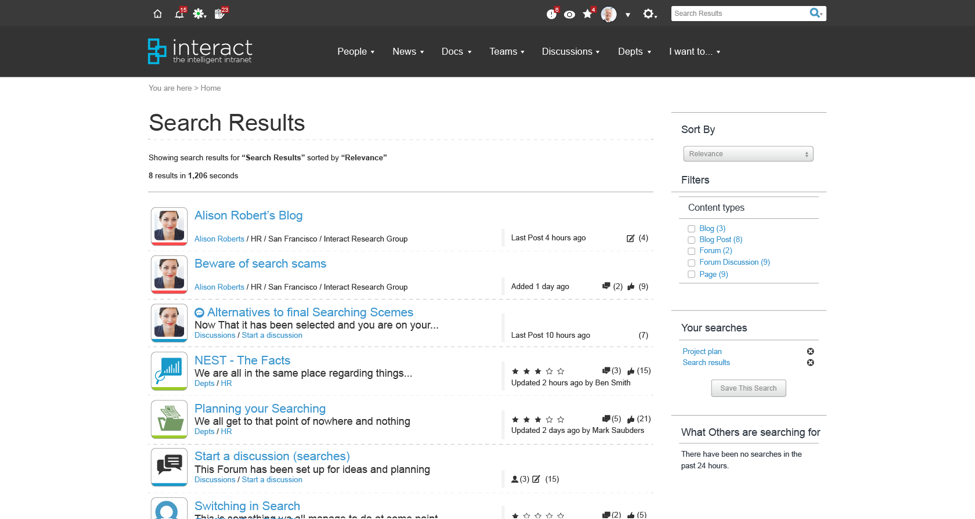This screenshot has height=519, width=975.
Task: Open the green gear application menu
Action: [x=198, y=14]
